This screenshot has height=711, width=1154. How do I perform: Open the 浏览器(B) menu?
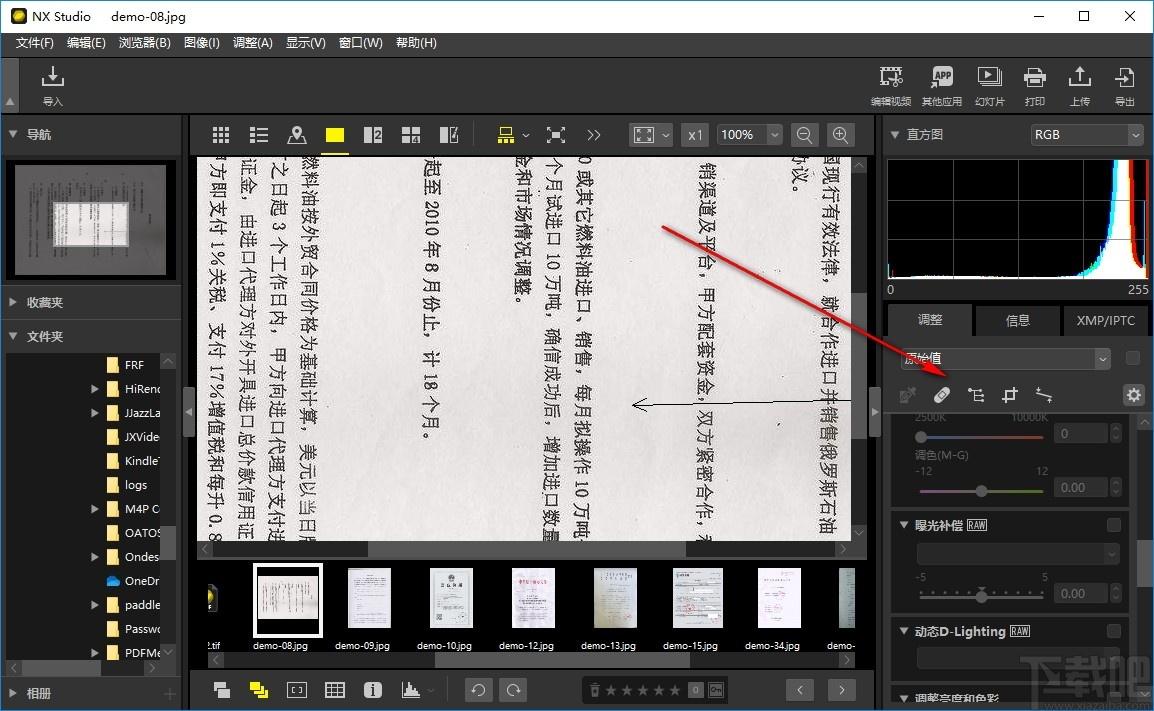coord(144,43)
